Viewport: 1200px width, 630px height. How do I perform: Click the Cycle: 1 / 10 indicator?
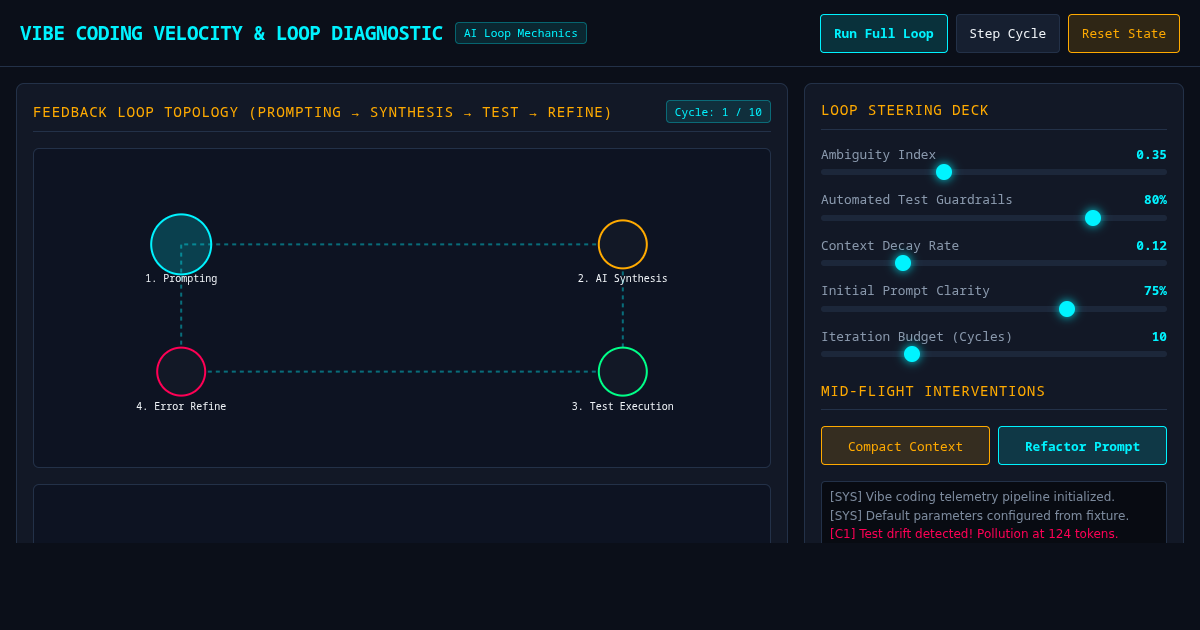(x=718, y=112)
